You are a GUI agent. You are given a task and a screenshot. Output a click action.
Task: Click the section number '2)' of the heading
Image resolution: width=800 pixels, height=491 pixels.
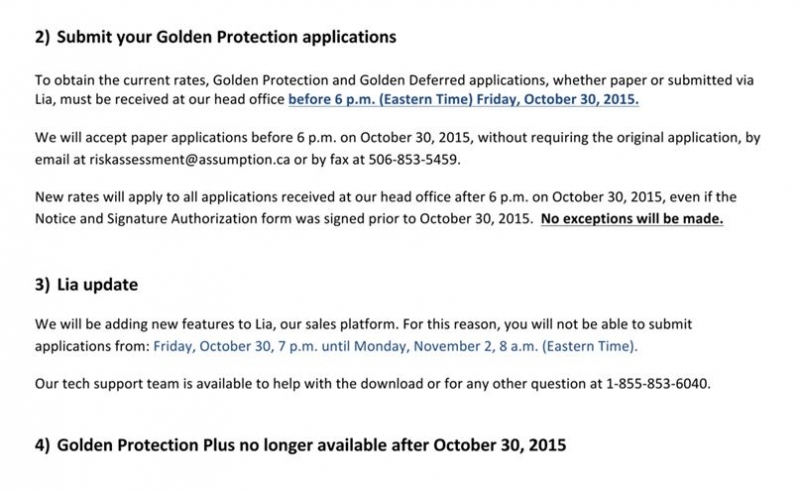pos(43,37)
